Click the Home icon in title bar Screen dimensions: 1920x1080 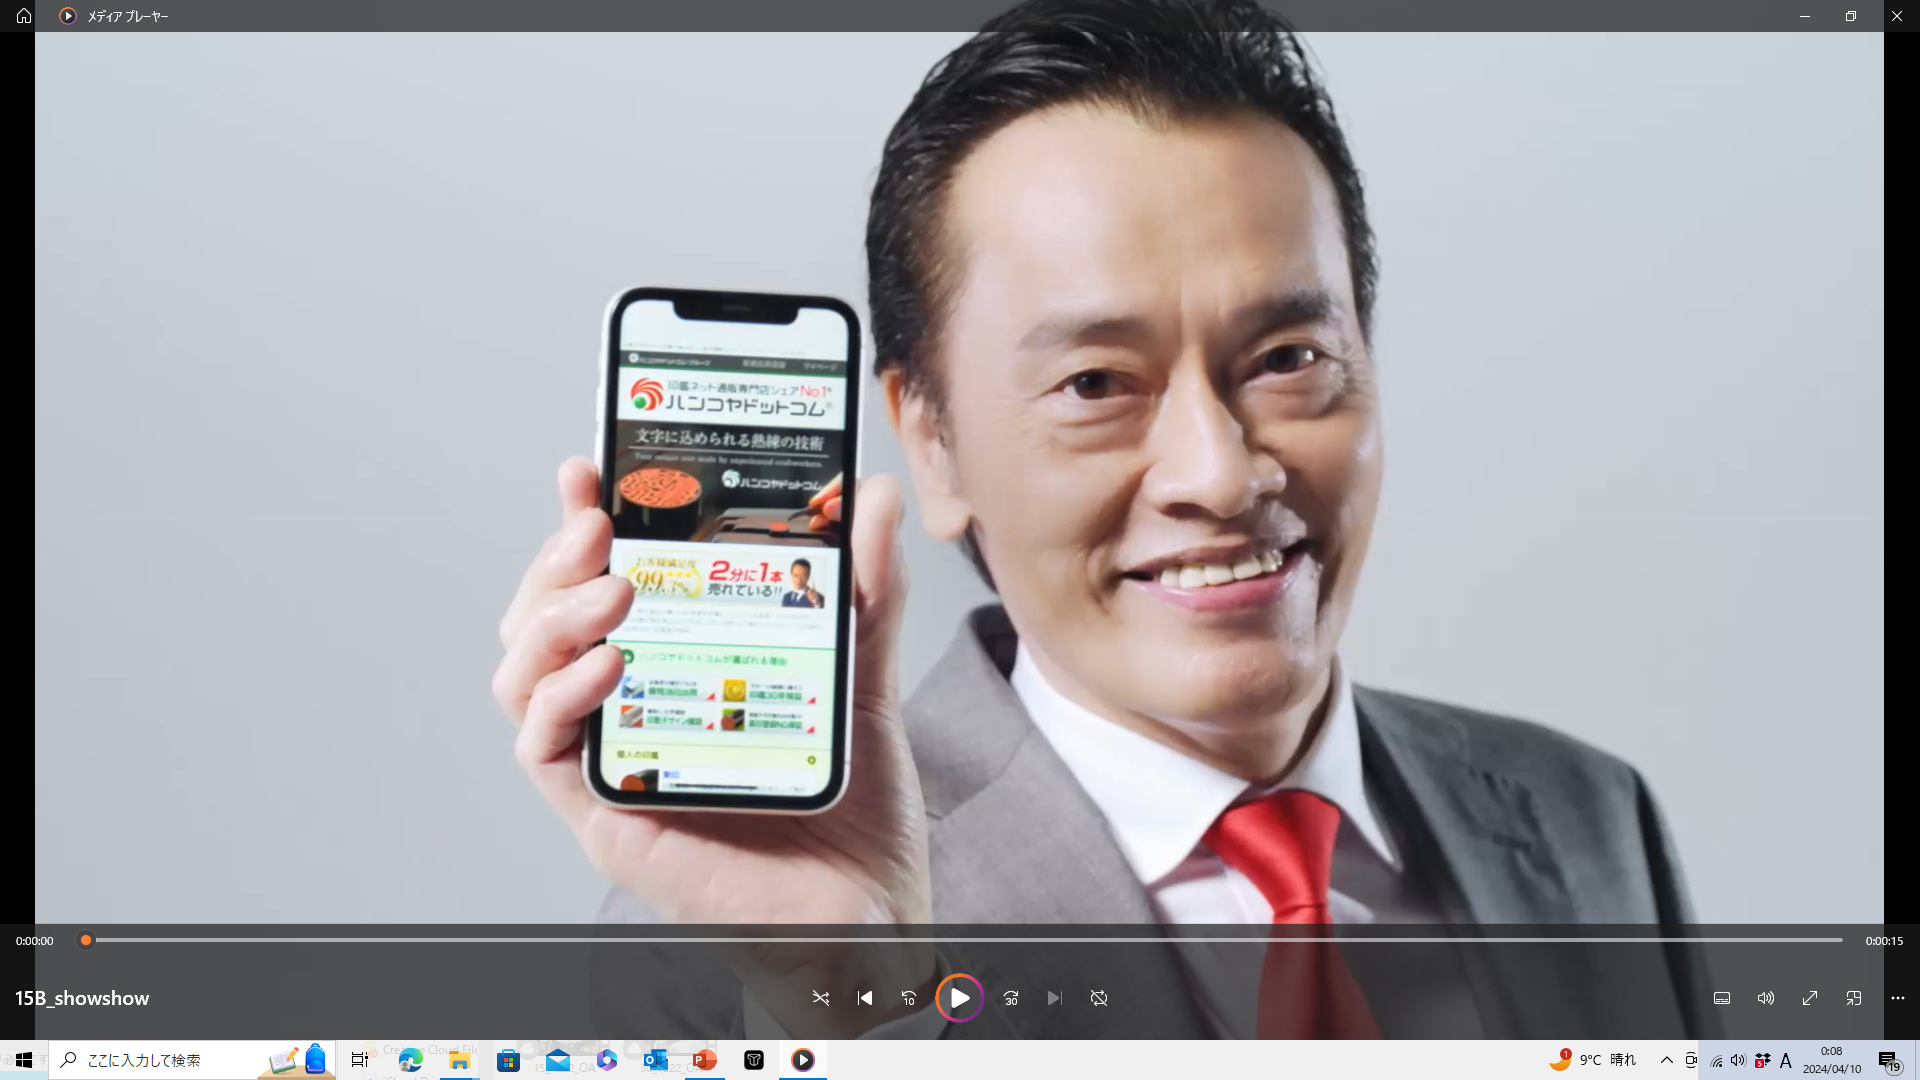pos(24,16)
